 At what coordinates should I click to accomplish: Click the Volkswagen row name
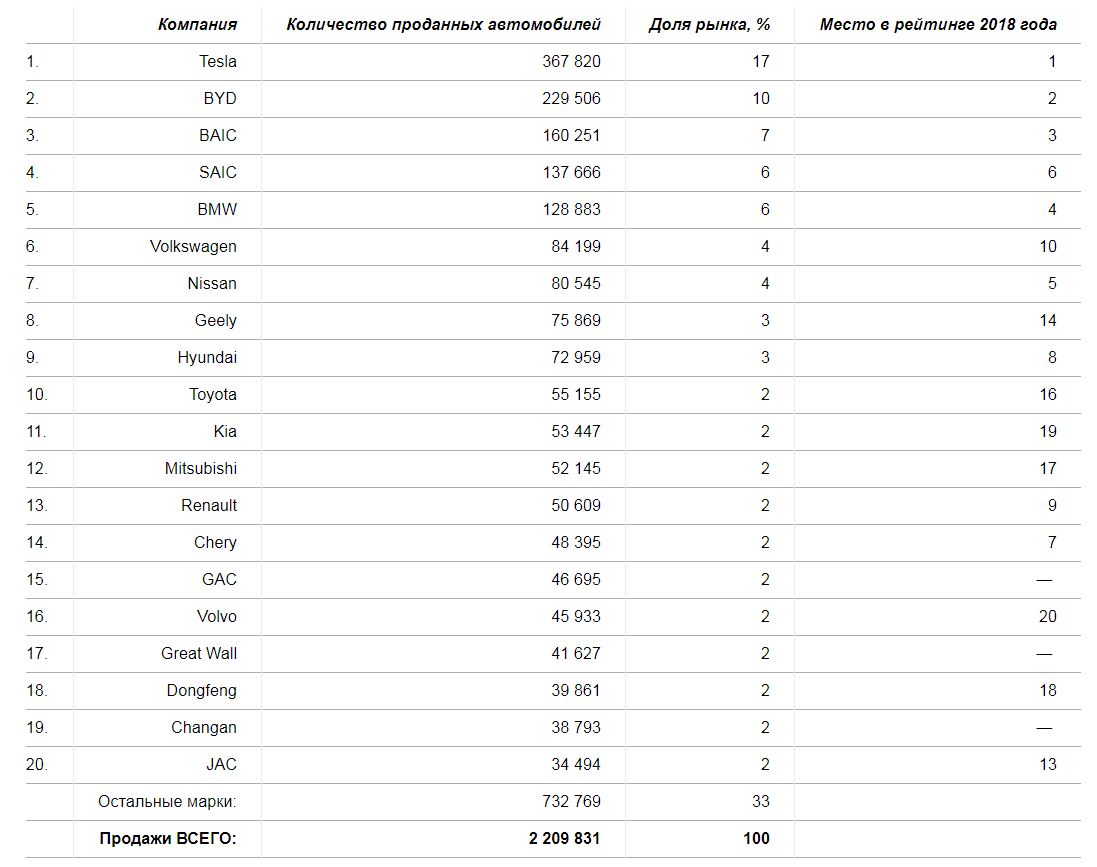pyautogui.click(x=193, y=247)
